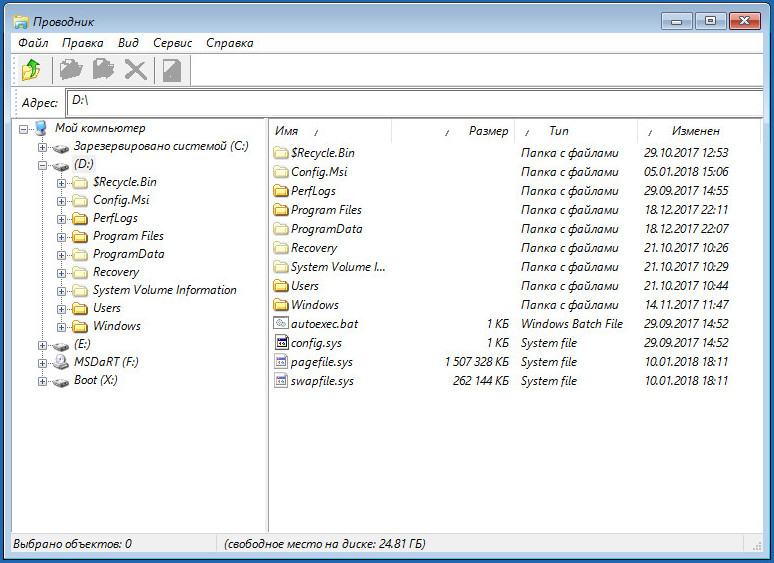Image resolution: width=774 pixels, height=563 pixels.
Task: Click the grayed Properties page toolbar icon
Action: [172, 70]
